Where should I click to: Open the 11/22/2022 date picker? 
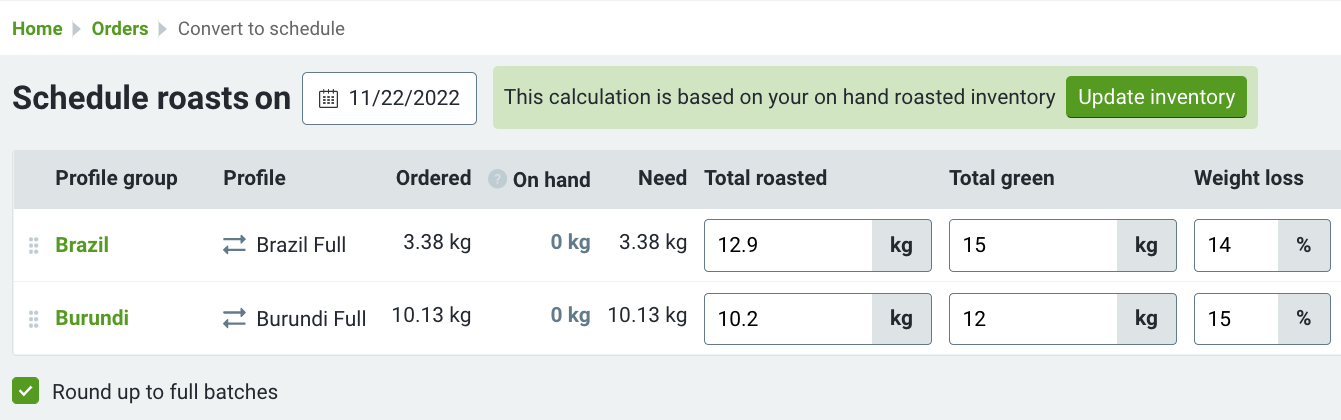(389, 98)
